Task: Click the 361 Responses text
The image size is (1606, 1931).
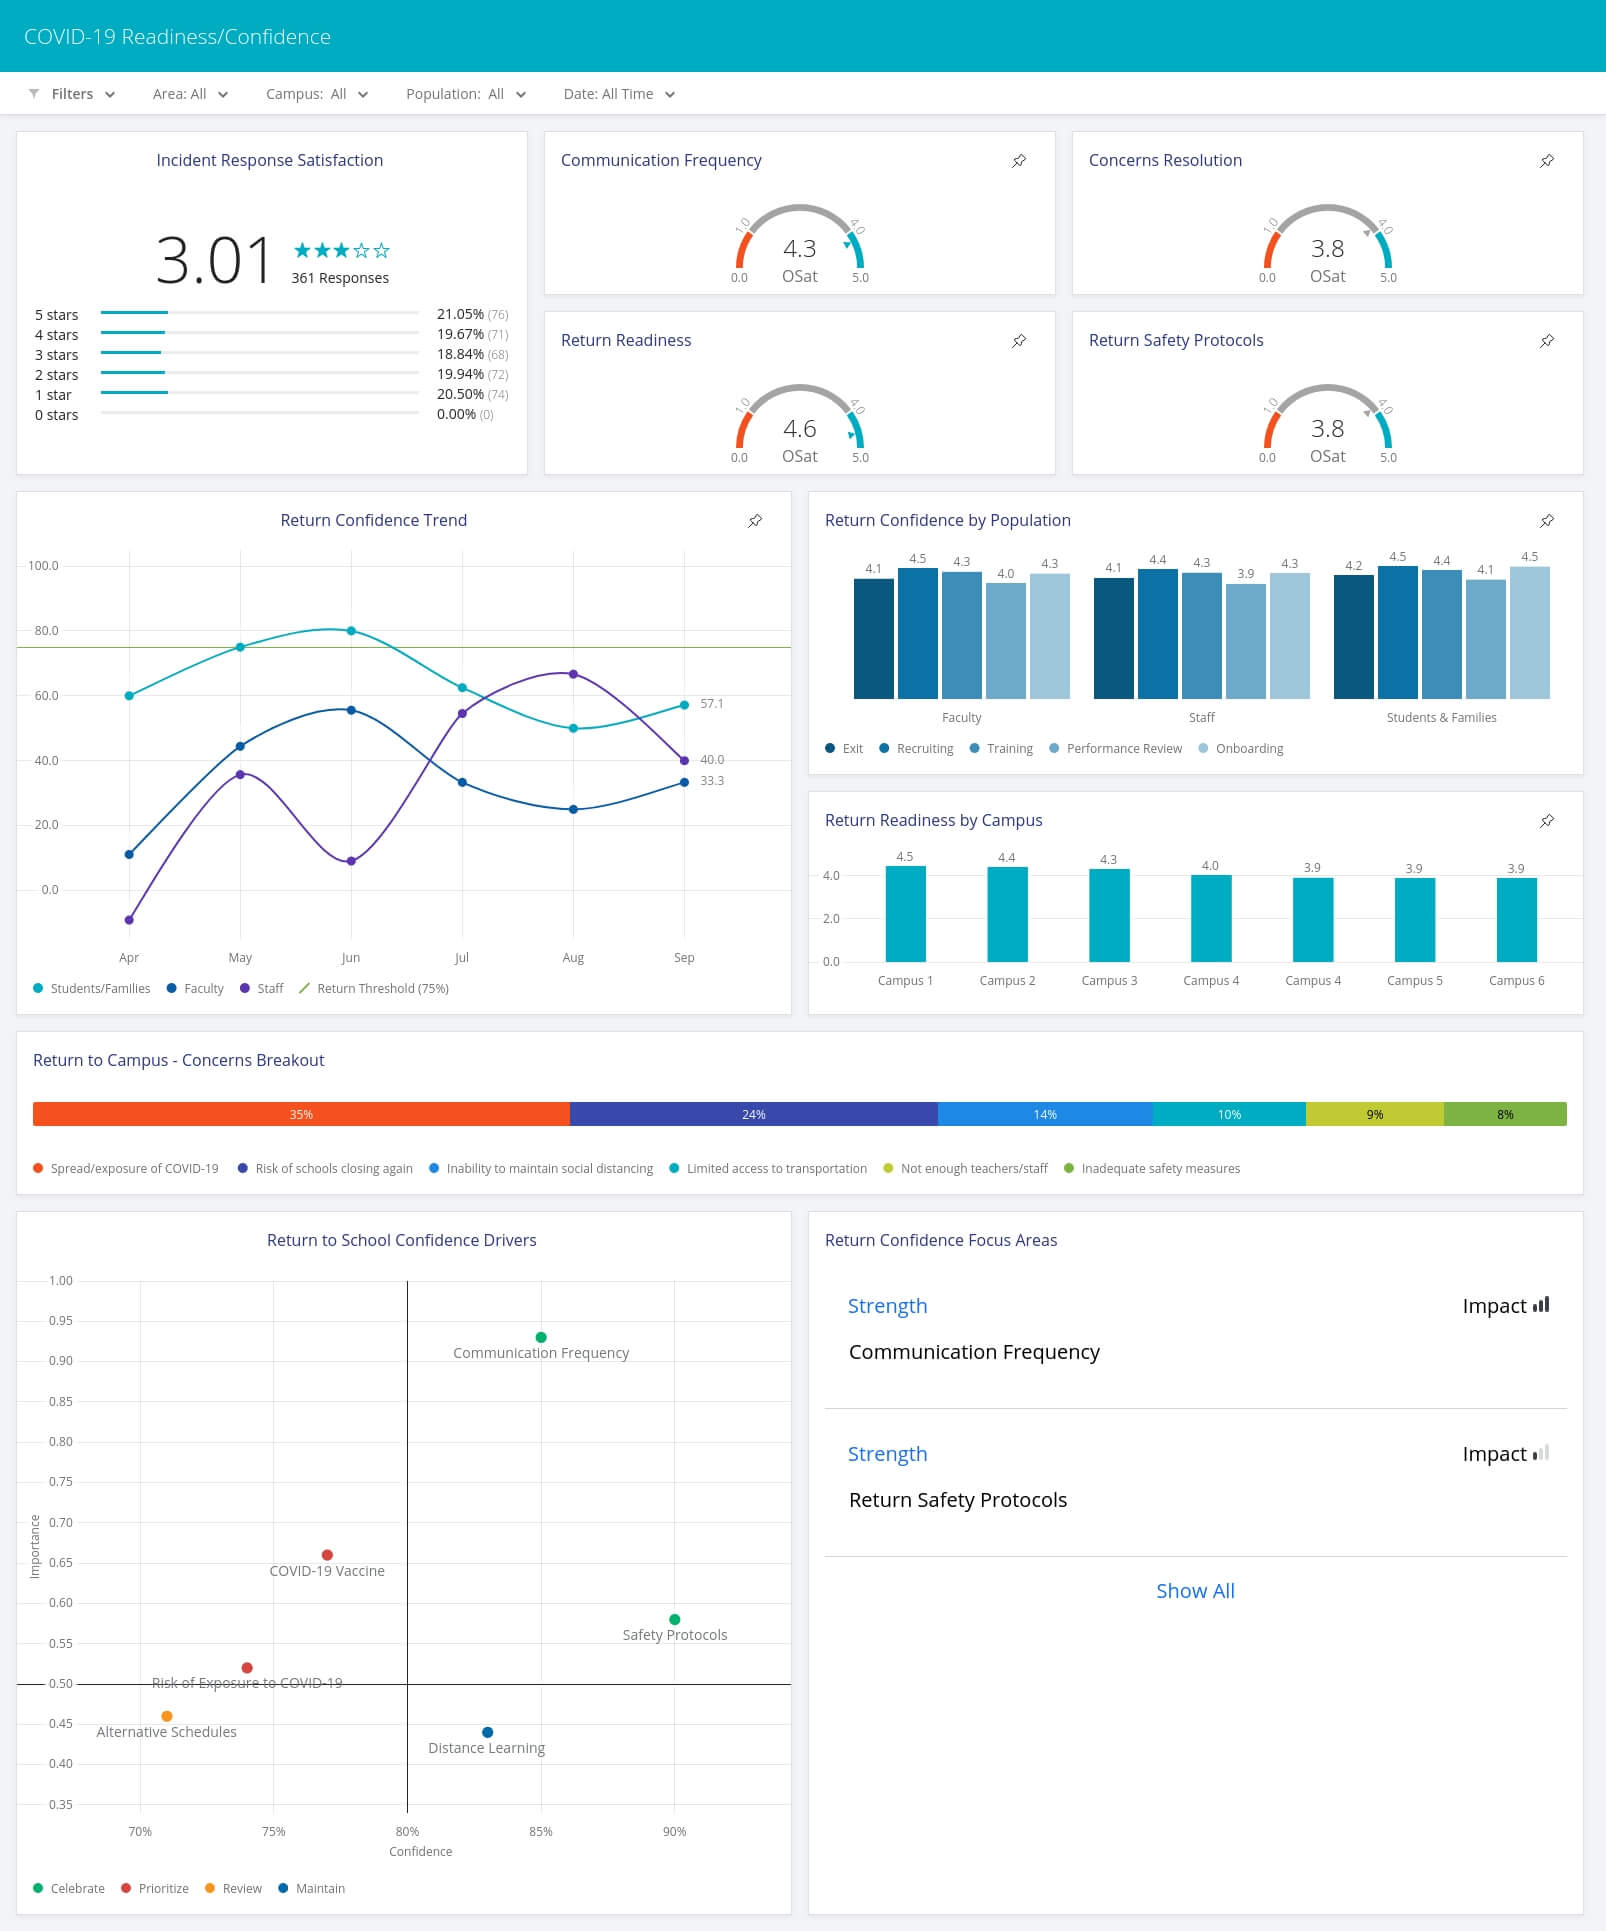Action: (x=340, y=278)
